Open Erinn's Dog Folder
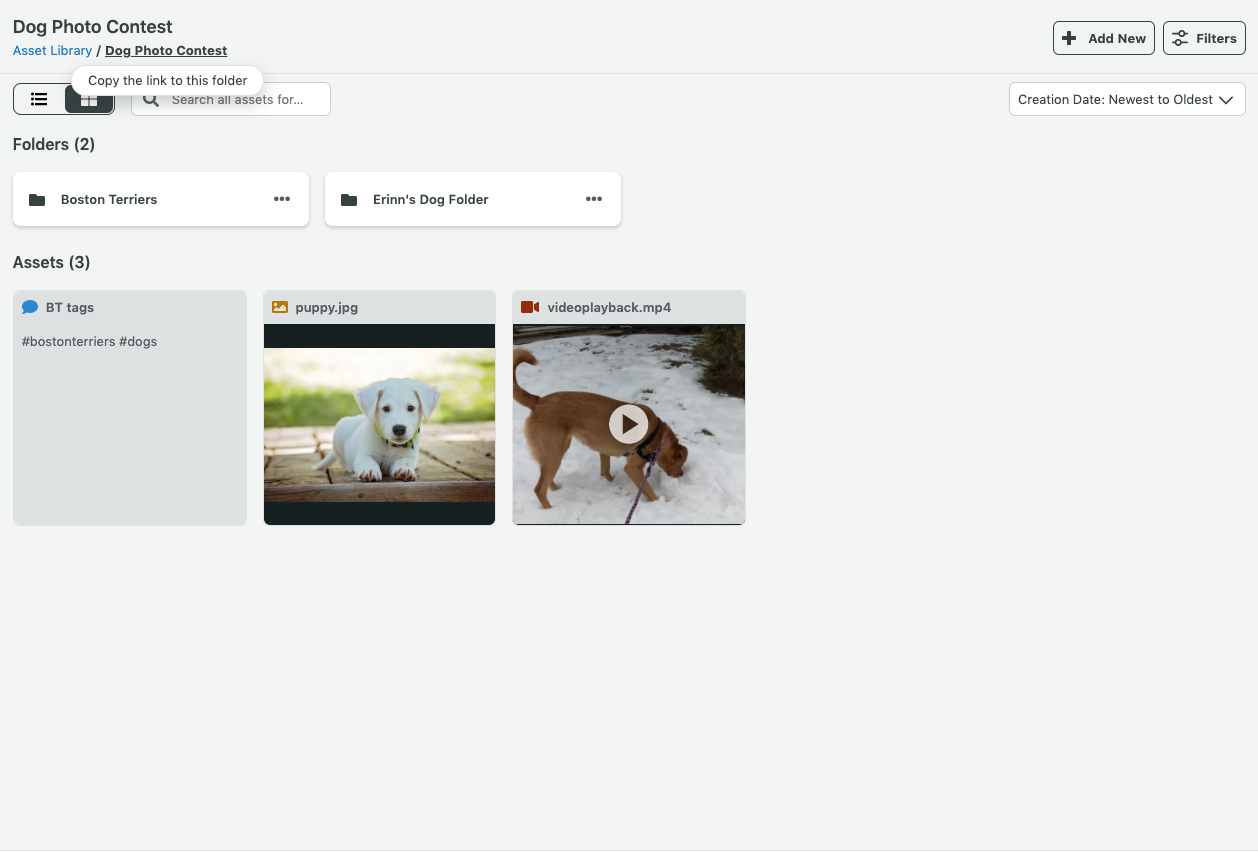This screenshot has height=852, width=1258. [x=473, y=199]
